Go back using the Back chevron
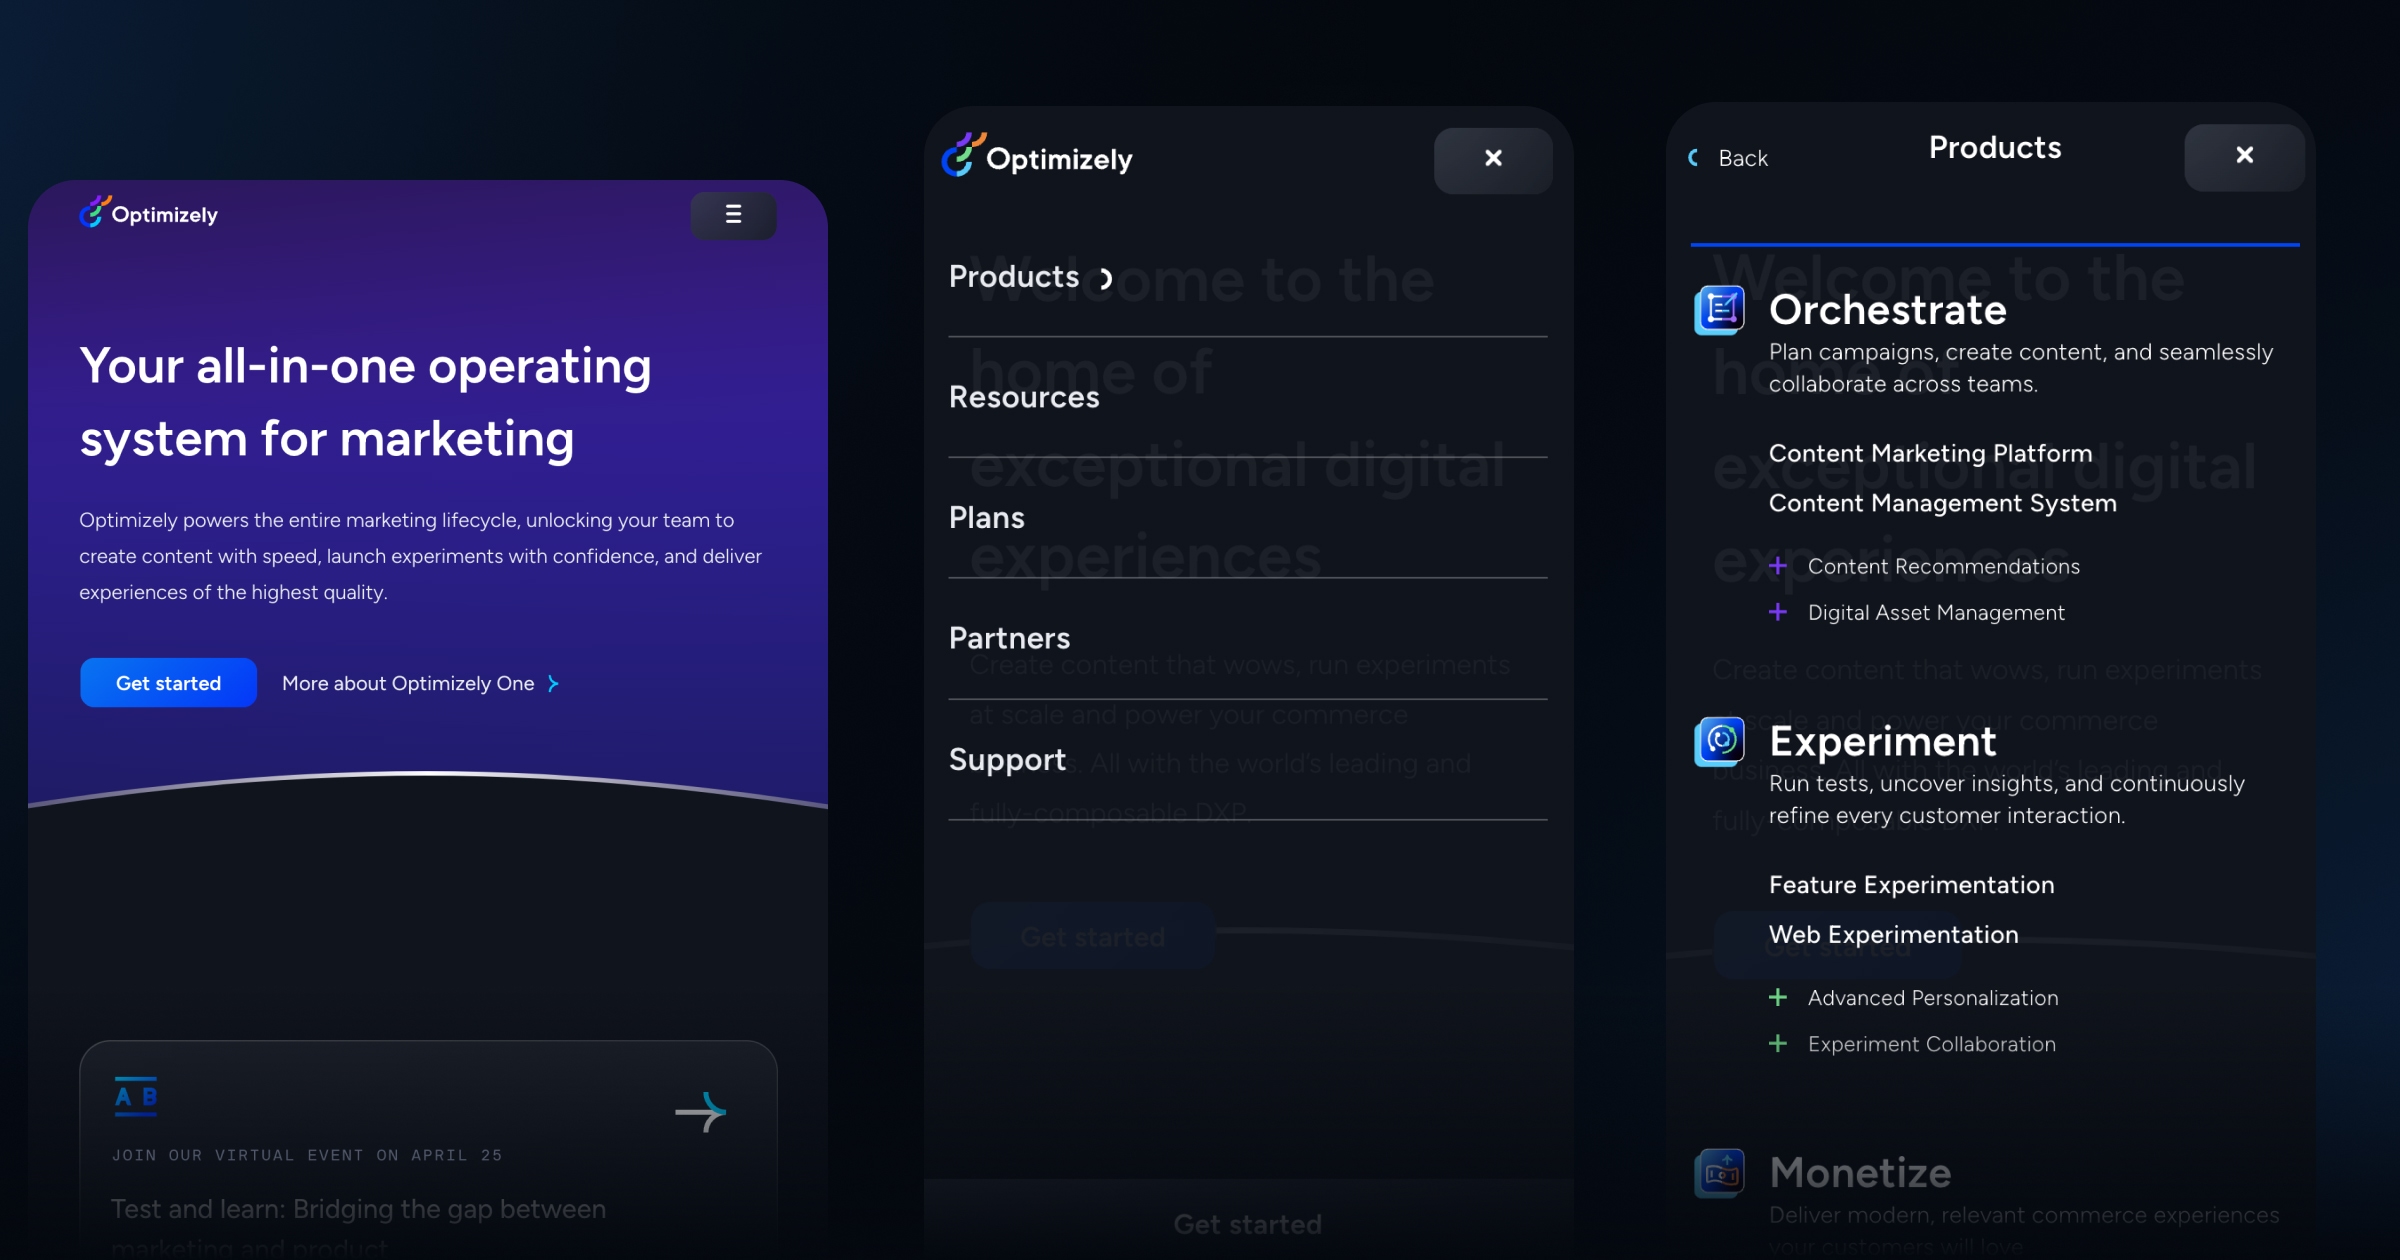Viewport: 2400px width, 1260px height. click(x=1694, y=157)
